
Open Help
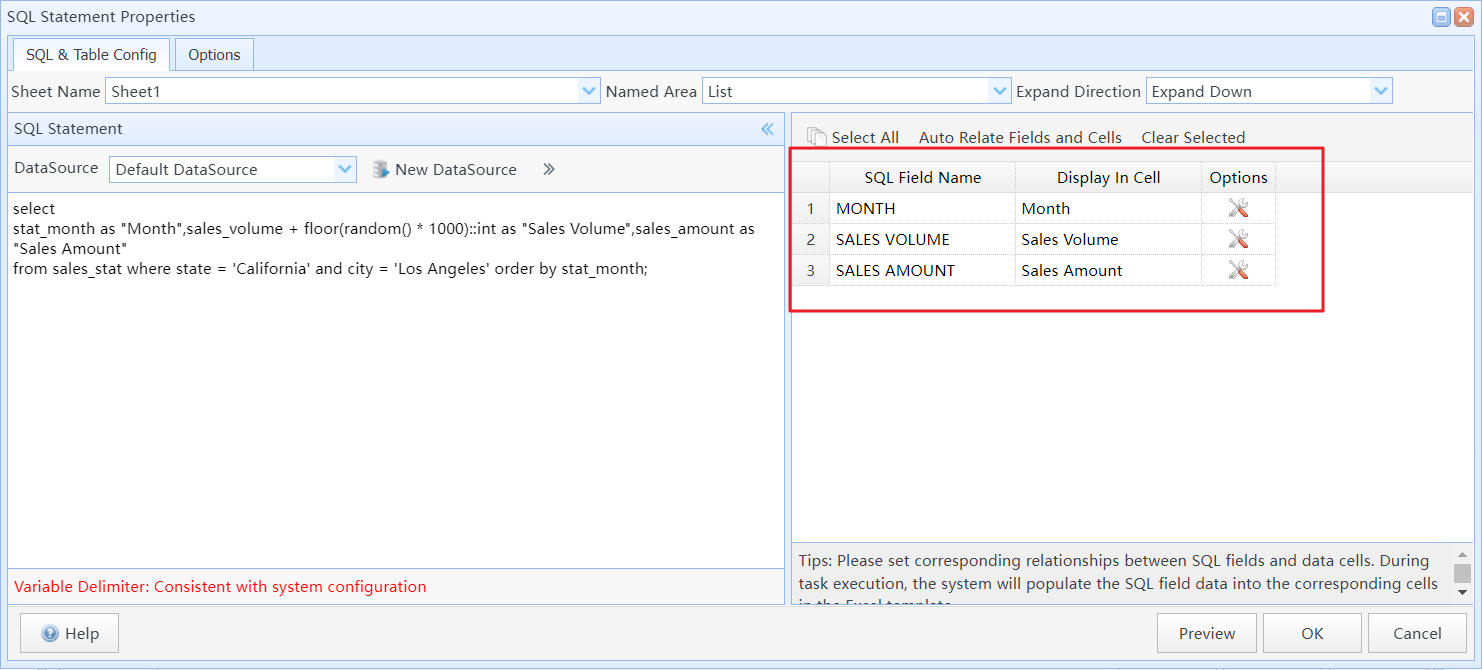click(x=70, y=633)
